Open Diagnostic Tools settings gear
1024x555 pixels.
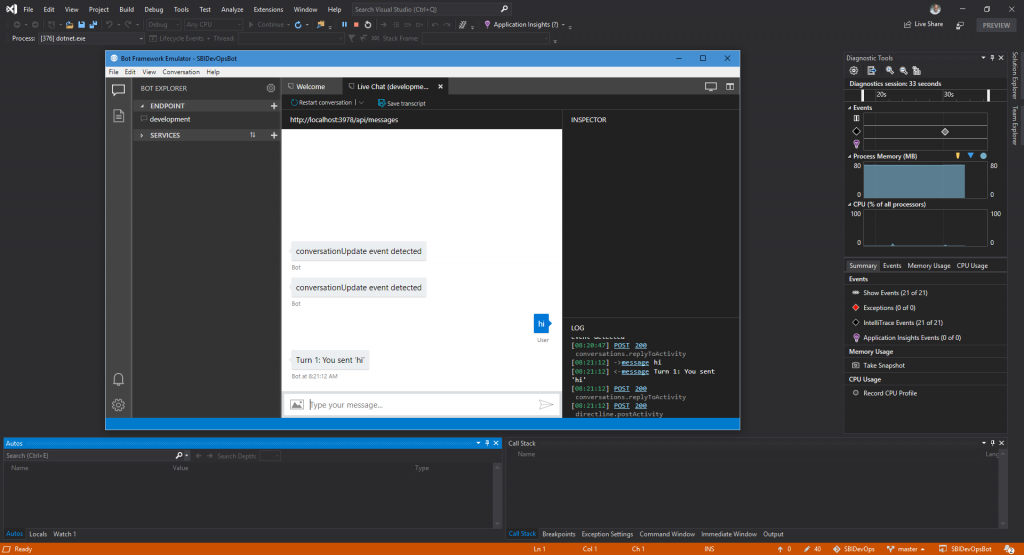tap(854, 71)
